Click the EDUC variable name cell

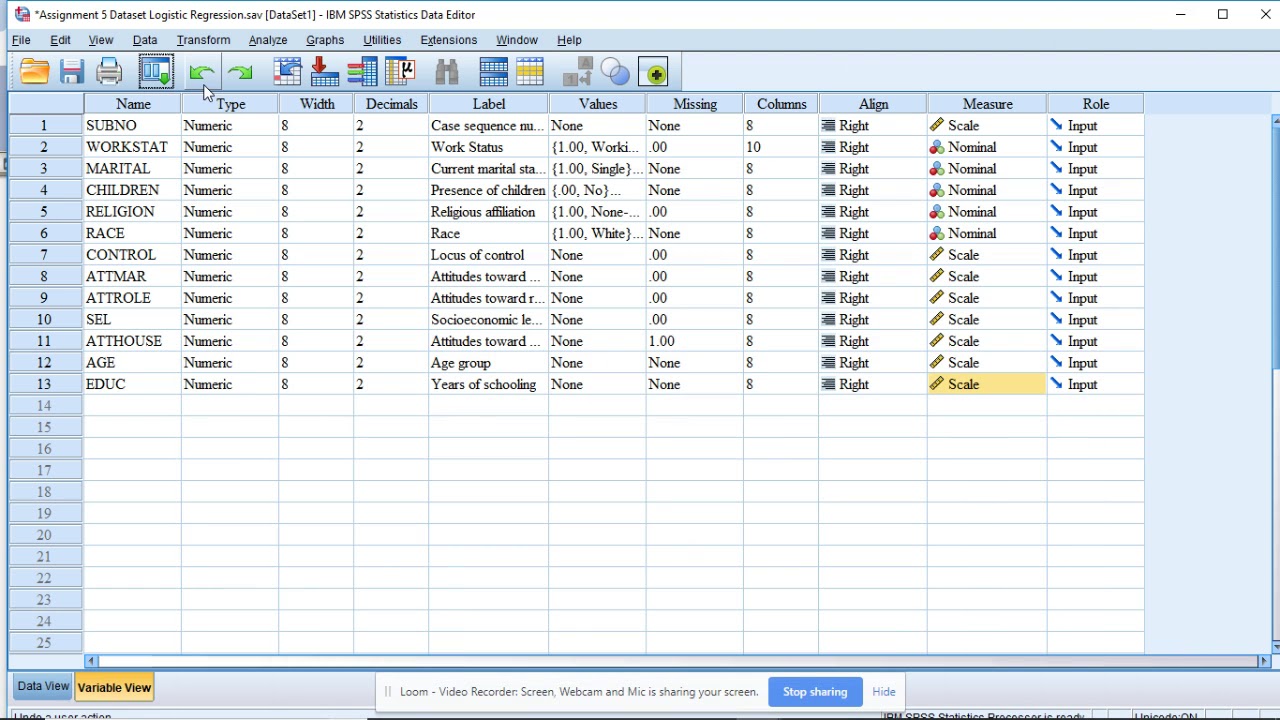pyautogui.click(x=133, y=384)
